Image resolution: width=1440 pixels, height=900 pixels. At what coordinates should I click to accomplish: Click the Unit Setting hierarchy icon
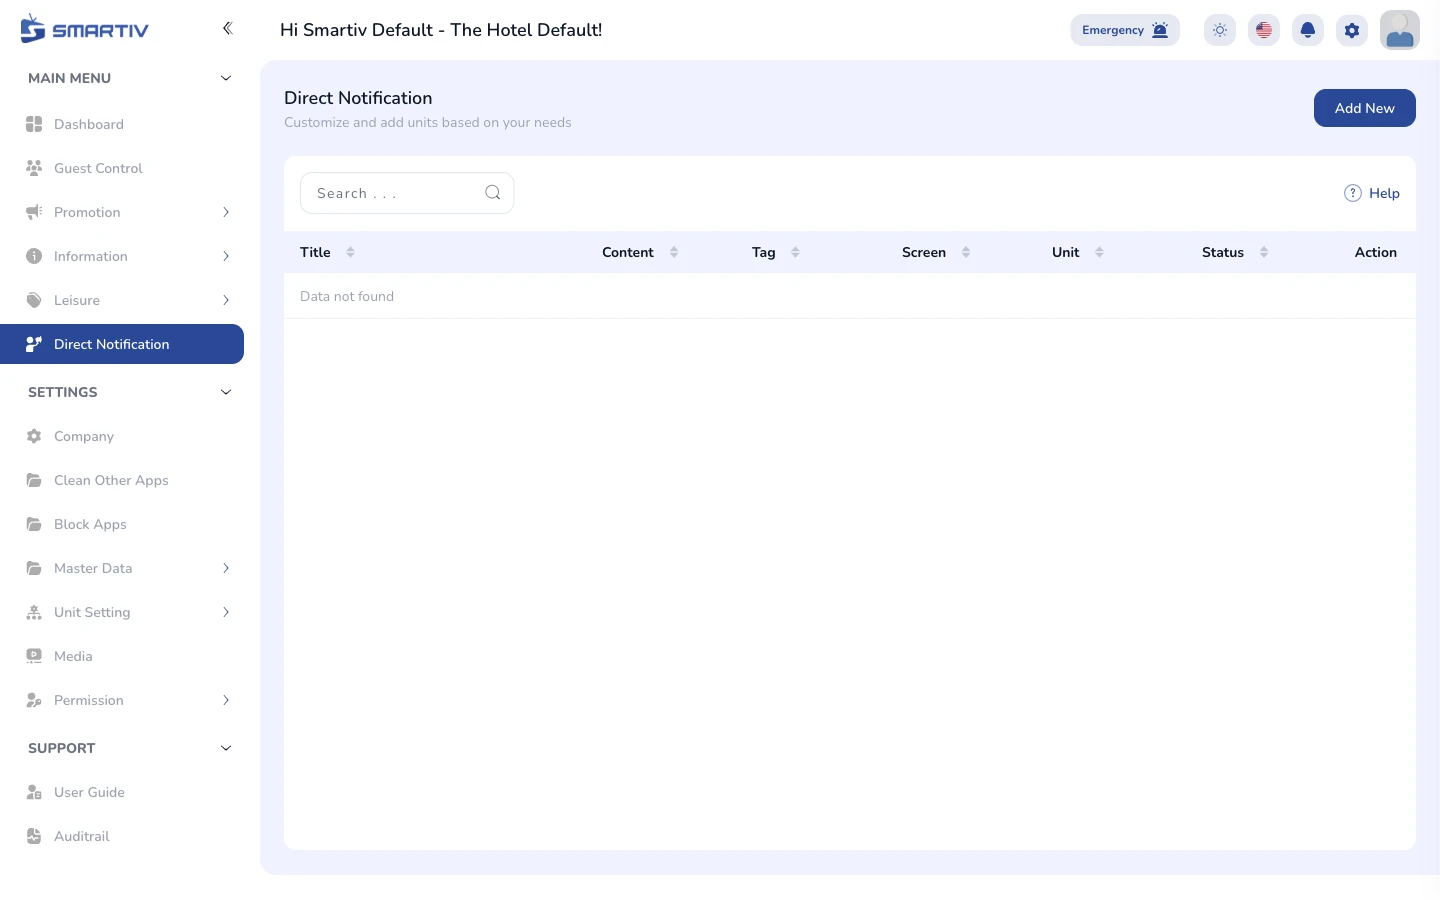tap(34, 612)
